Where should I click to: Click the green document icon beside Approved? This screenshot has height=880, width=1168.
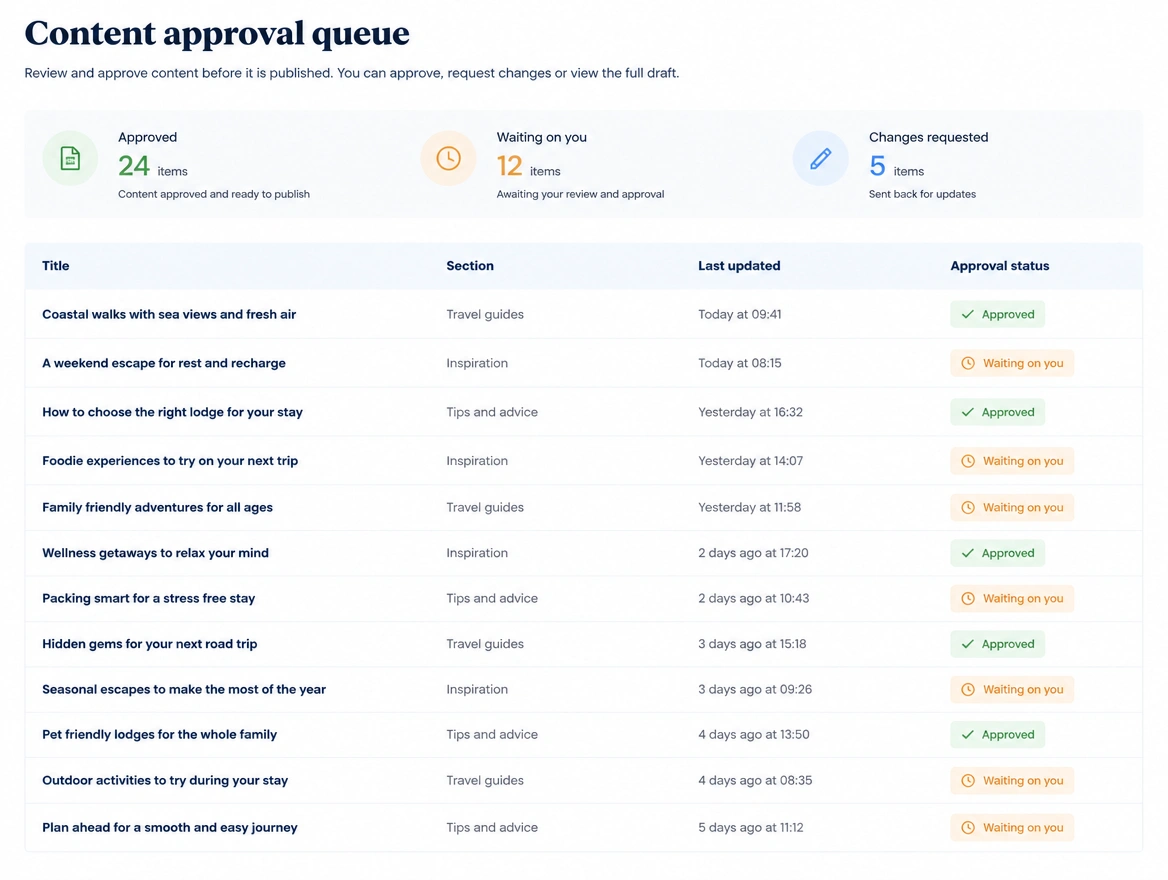pyautogui.click(x=70, y=159)
